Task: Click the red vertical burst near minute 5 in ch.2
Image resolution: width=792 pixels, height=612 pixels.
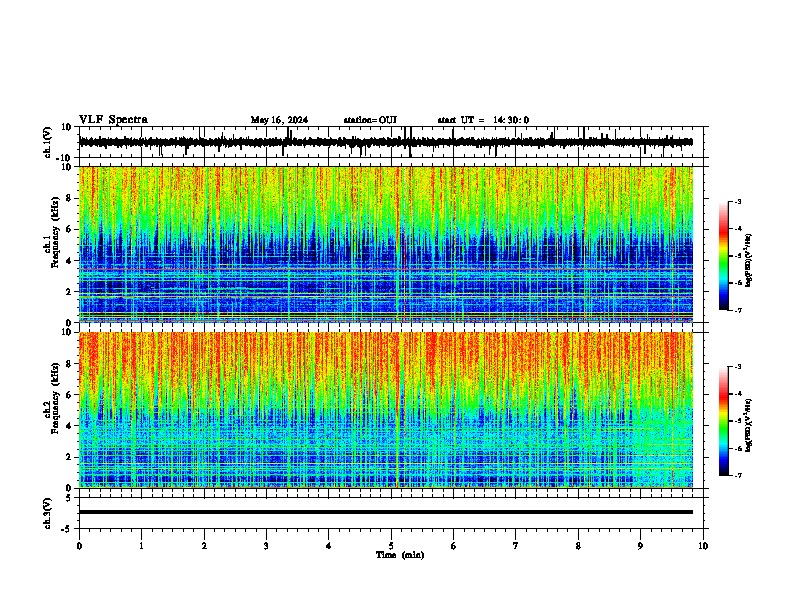Action: click(399, 410)
